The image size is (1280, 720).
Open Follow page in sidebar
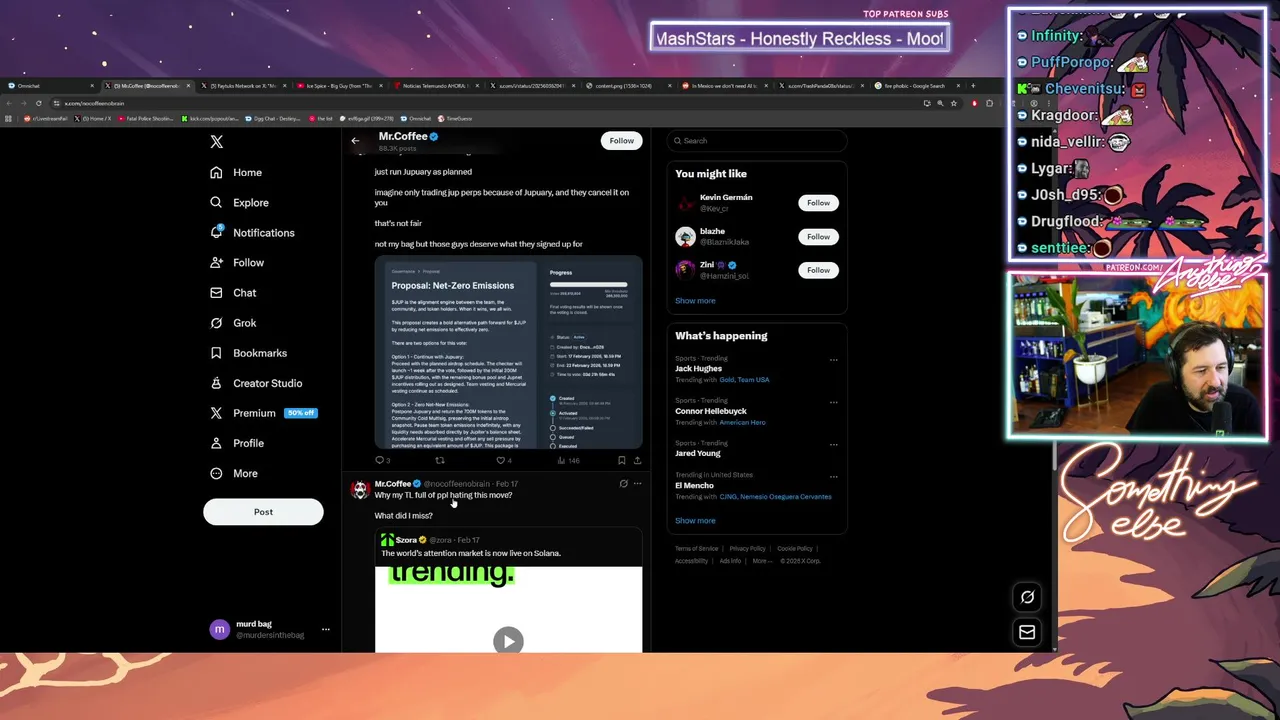236,262
